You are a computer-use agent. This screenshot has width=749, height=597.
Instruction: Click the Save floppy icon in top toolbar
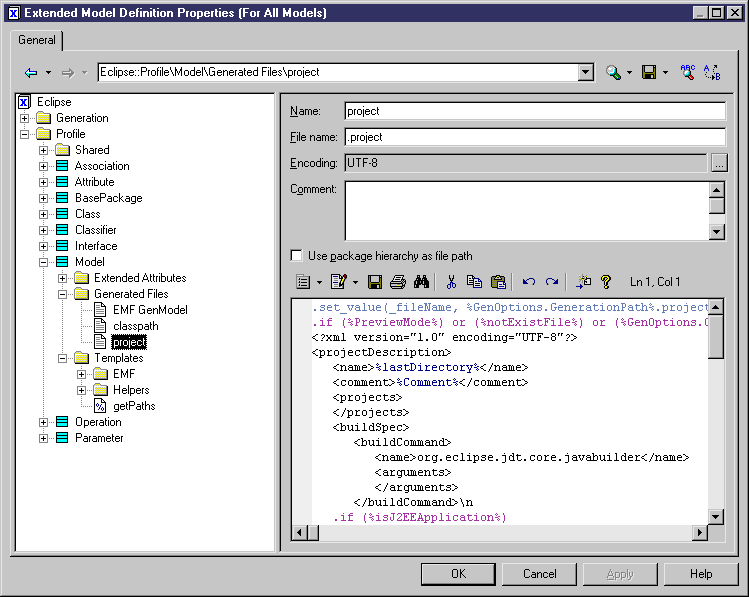pos(649,72)
